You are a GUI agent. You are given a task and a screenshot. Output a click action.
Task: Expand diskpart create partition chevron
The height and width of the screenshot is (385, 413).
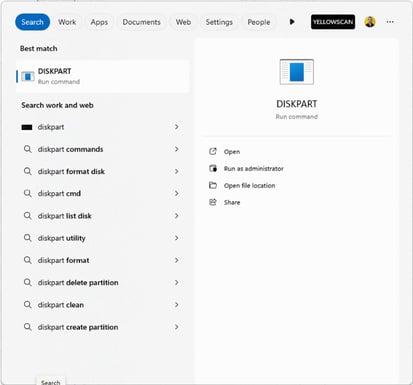[x=177, y=327]
